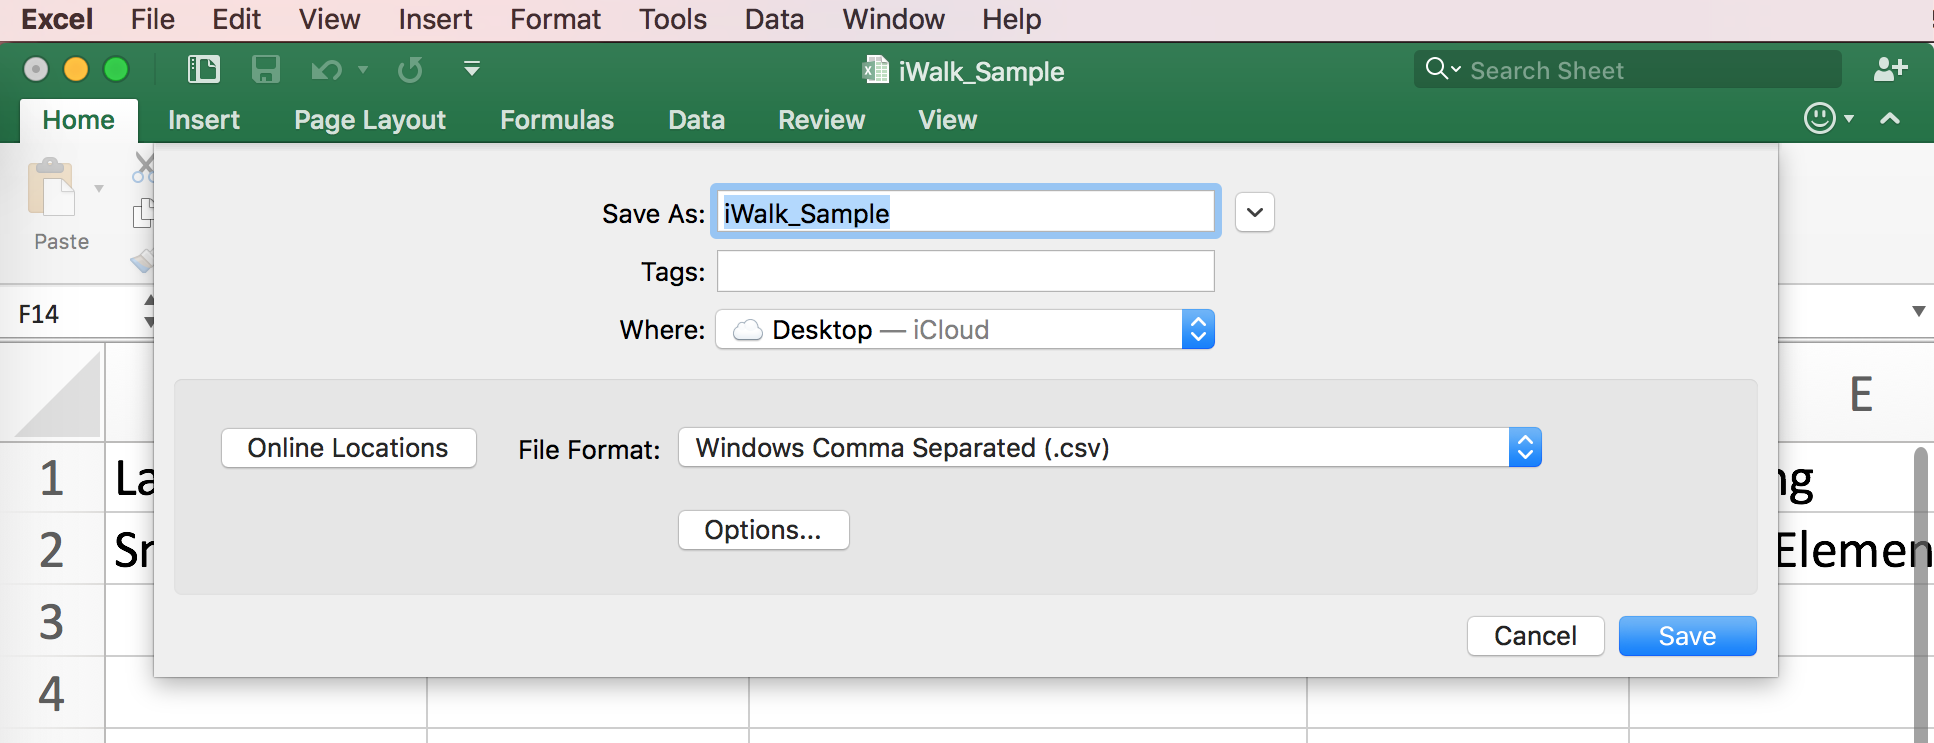Open the File Format dropdown
The height and width of the screenshot is (743, 1934).
1110,447
